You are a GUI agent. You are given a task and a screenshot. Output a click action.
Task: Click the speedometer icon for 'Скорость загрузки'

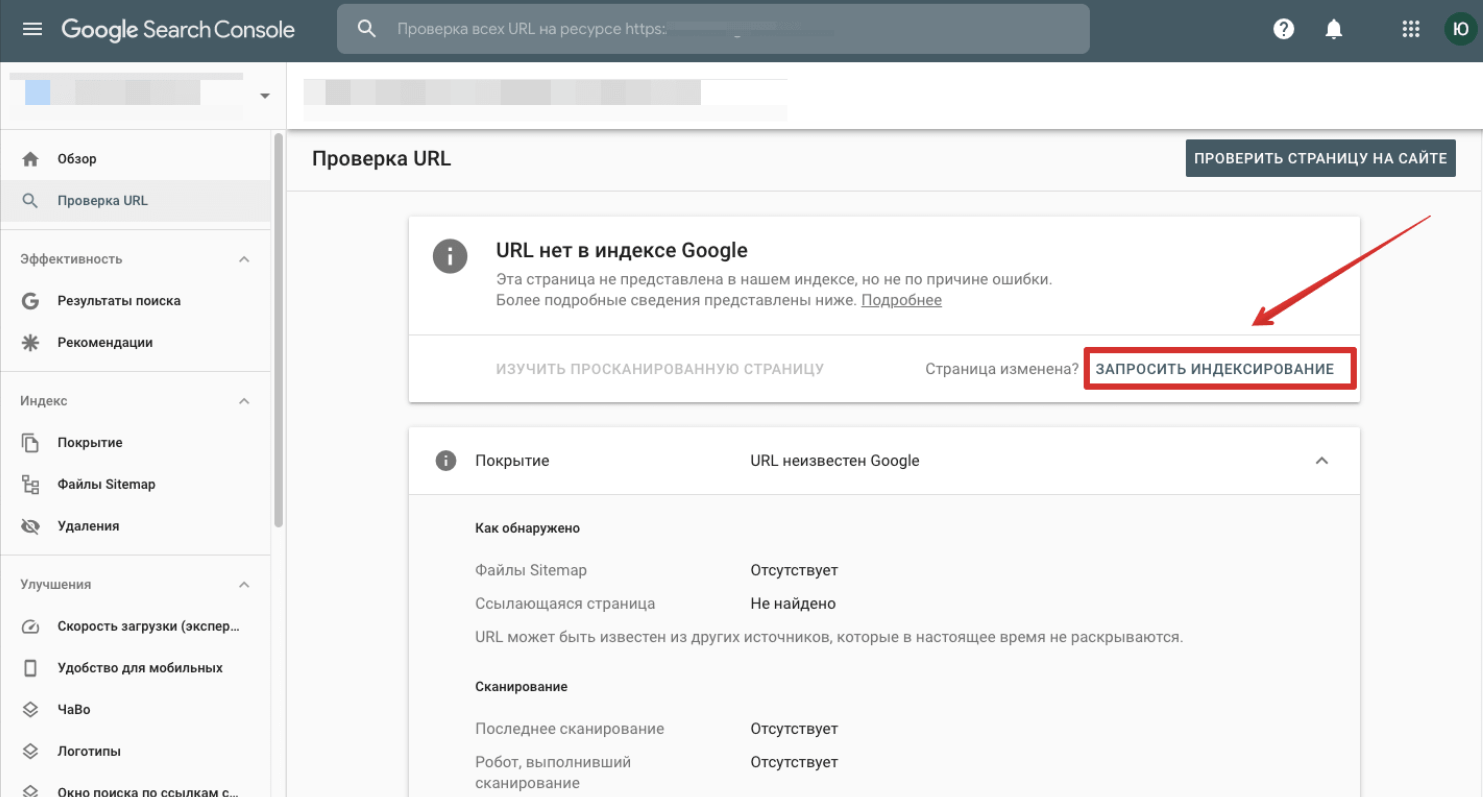(x=30, y=627)
